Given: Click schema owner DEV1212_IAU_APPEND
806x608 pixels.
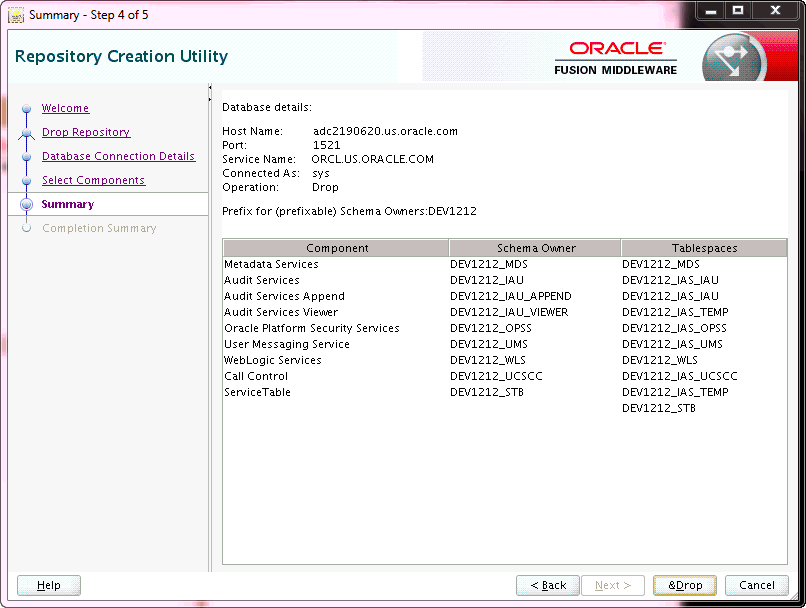Looking at the screenshot, I should [x=510, y=296].
